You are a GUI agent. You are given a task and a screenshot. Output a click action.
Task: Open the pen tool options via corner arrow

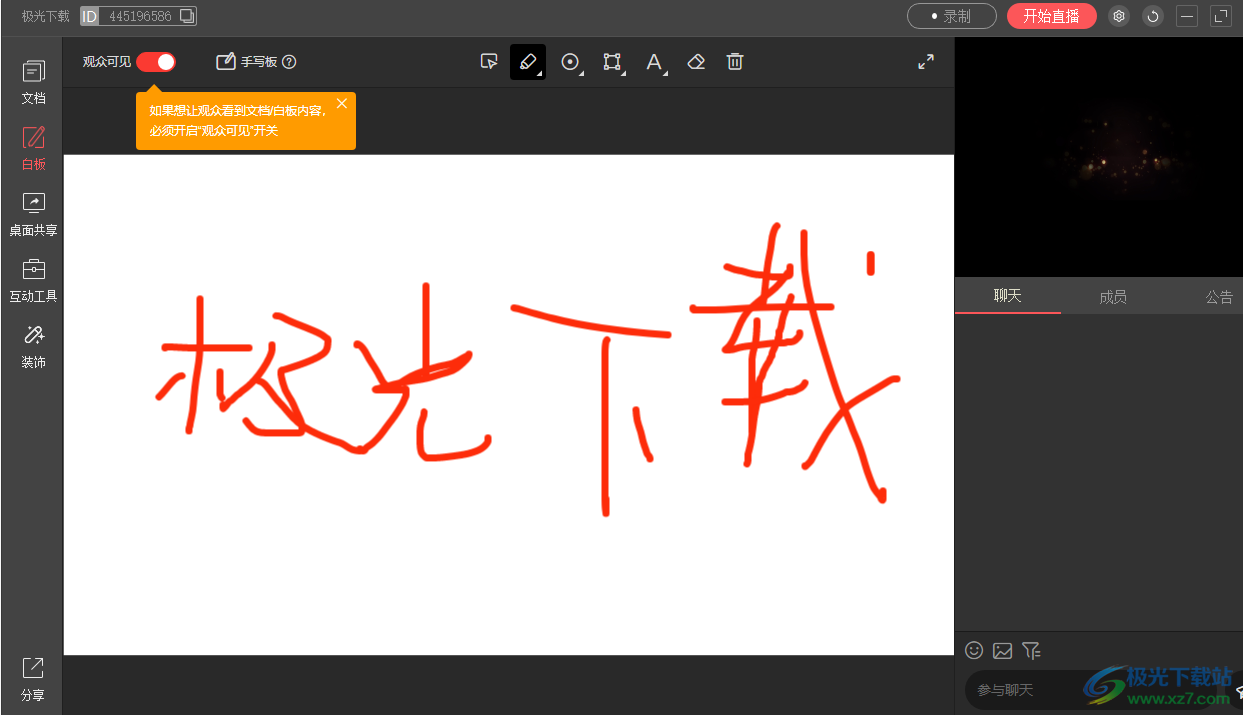539,72
